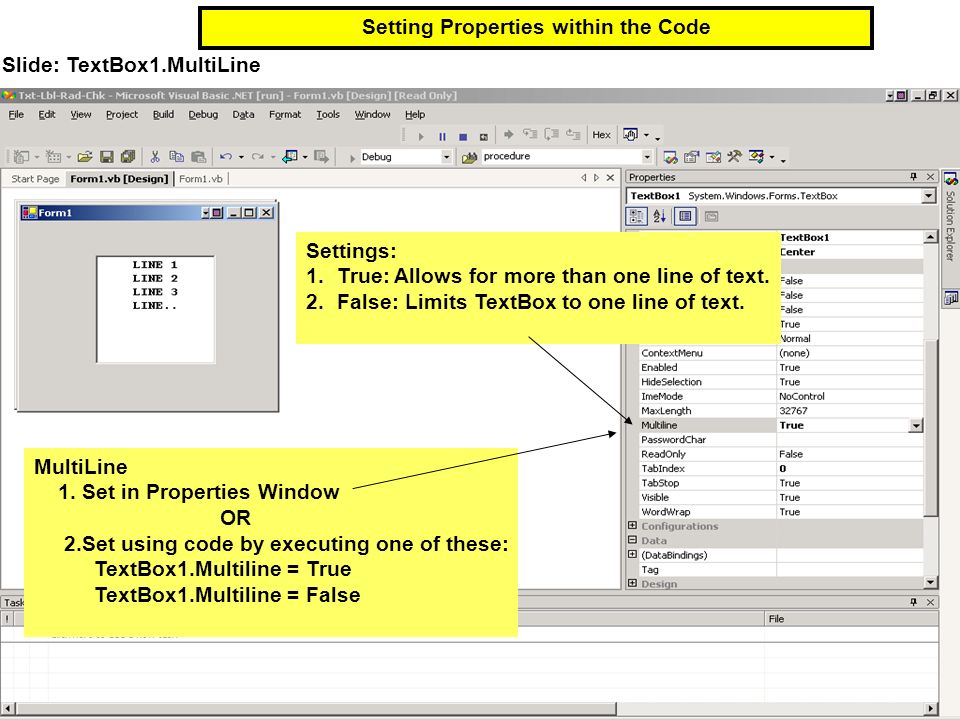Image resolution: width=960 pixels, height=720 pixels.
Task: Open the Build menu
Action: 163,114
